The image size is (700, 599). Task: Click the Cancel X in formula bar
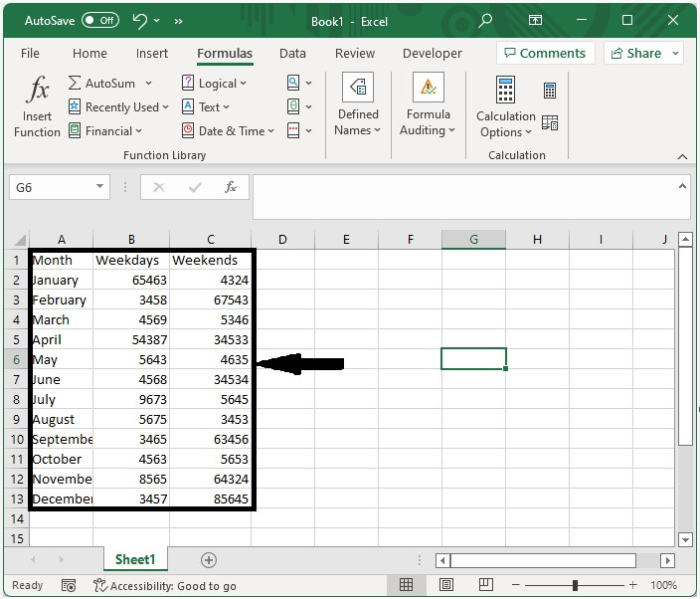click(159, 187)
